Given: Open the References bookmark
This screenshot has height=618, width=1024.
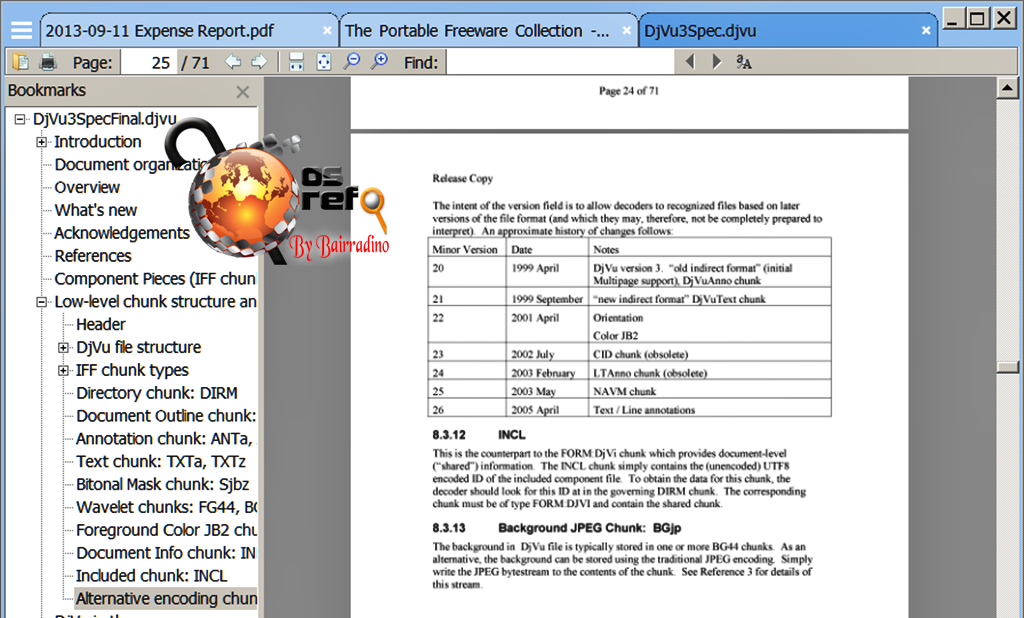Looking at the screenshot, I should tap(93, 256).
